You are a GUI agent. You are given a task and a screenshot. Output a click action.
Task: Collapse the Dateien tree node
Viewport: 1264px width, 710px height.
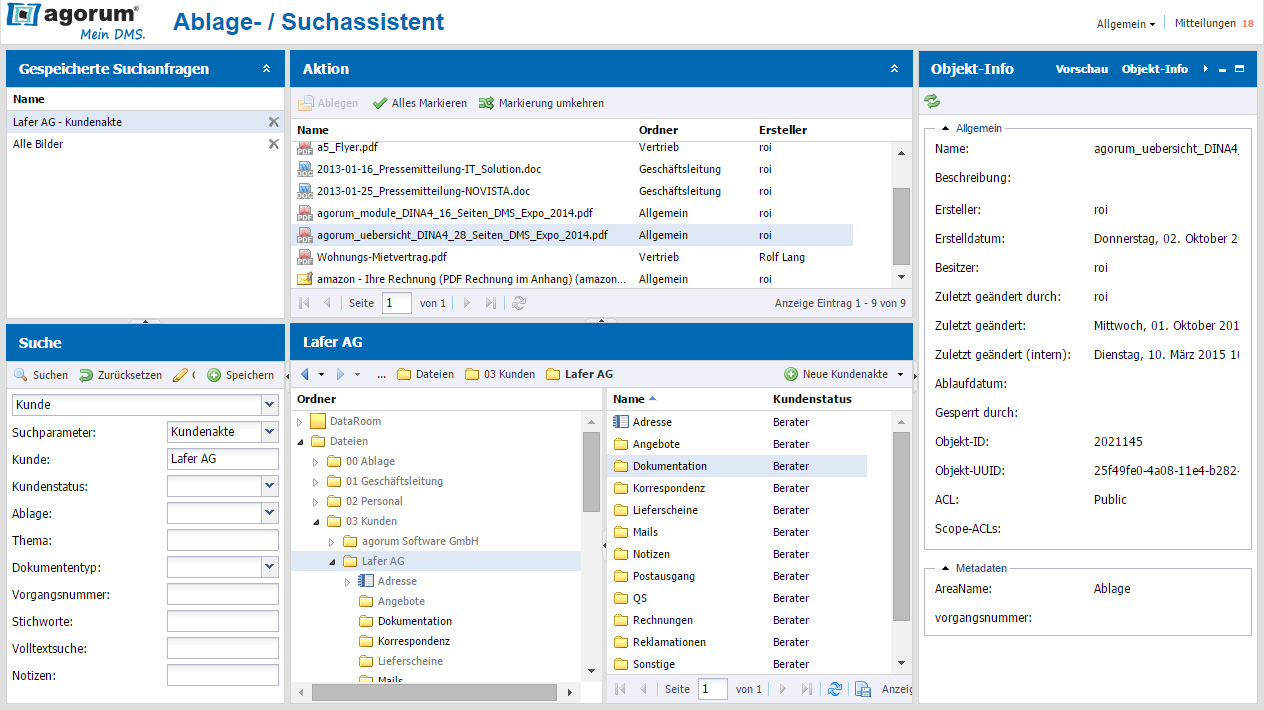[x=299, y=442]
